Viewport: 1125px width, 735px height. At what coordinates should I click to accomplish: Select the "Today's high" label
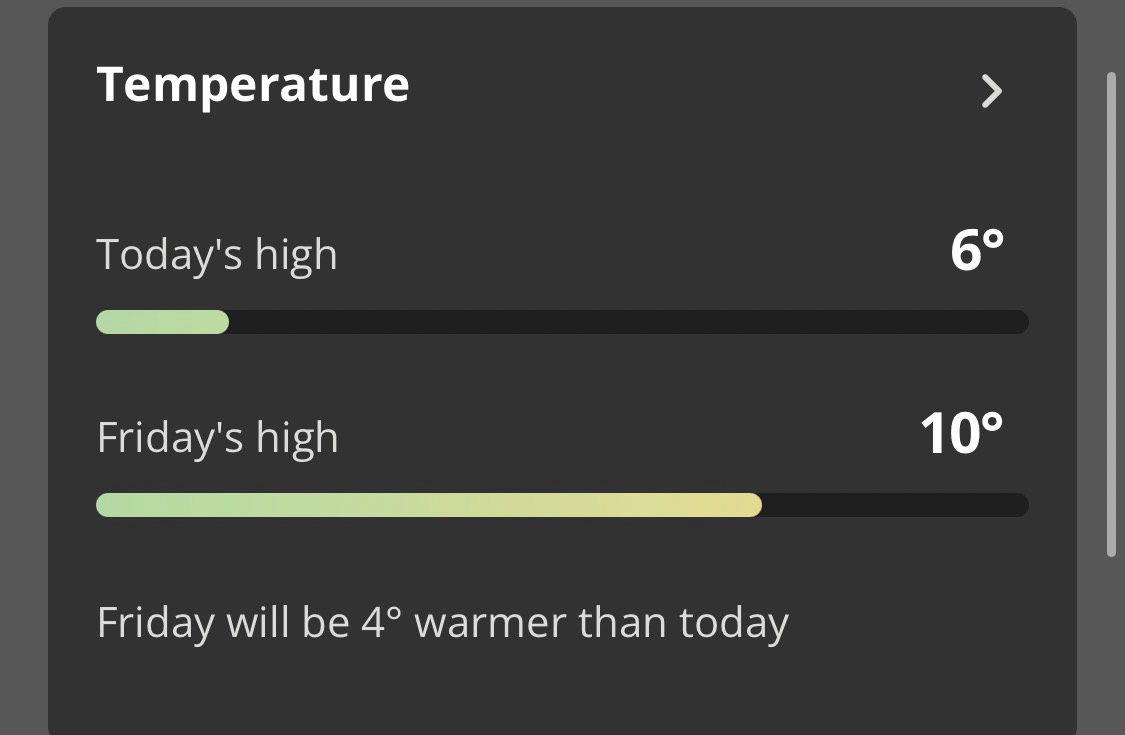coord(216,255)
